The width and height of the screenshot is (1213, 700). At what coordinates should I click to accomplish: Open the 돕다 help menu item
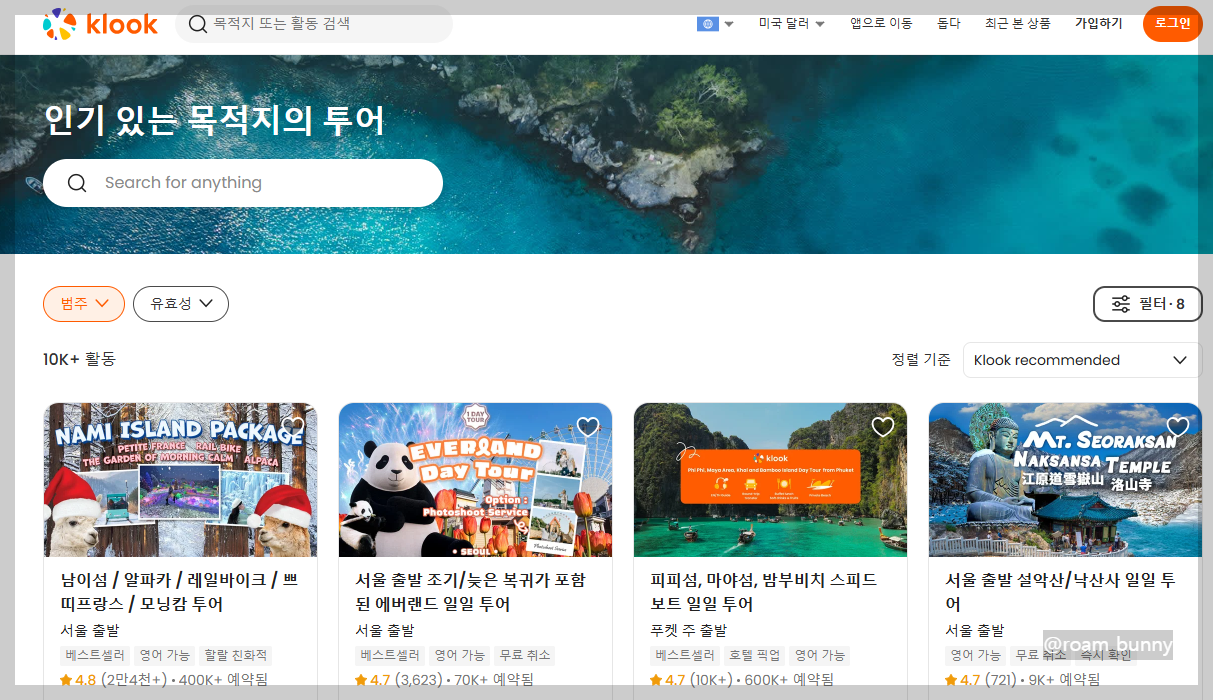949,23
